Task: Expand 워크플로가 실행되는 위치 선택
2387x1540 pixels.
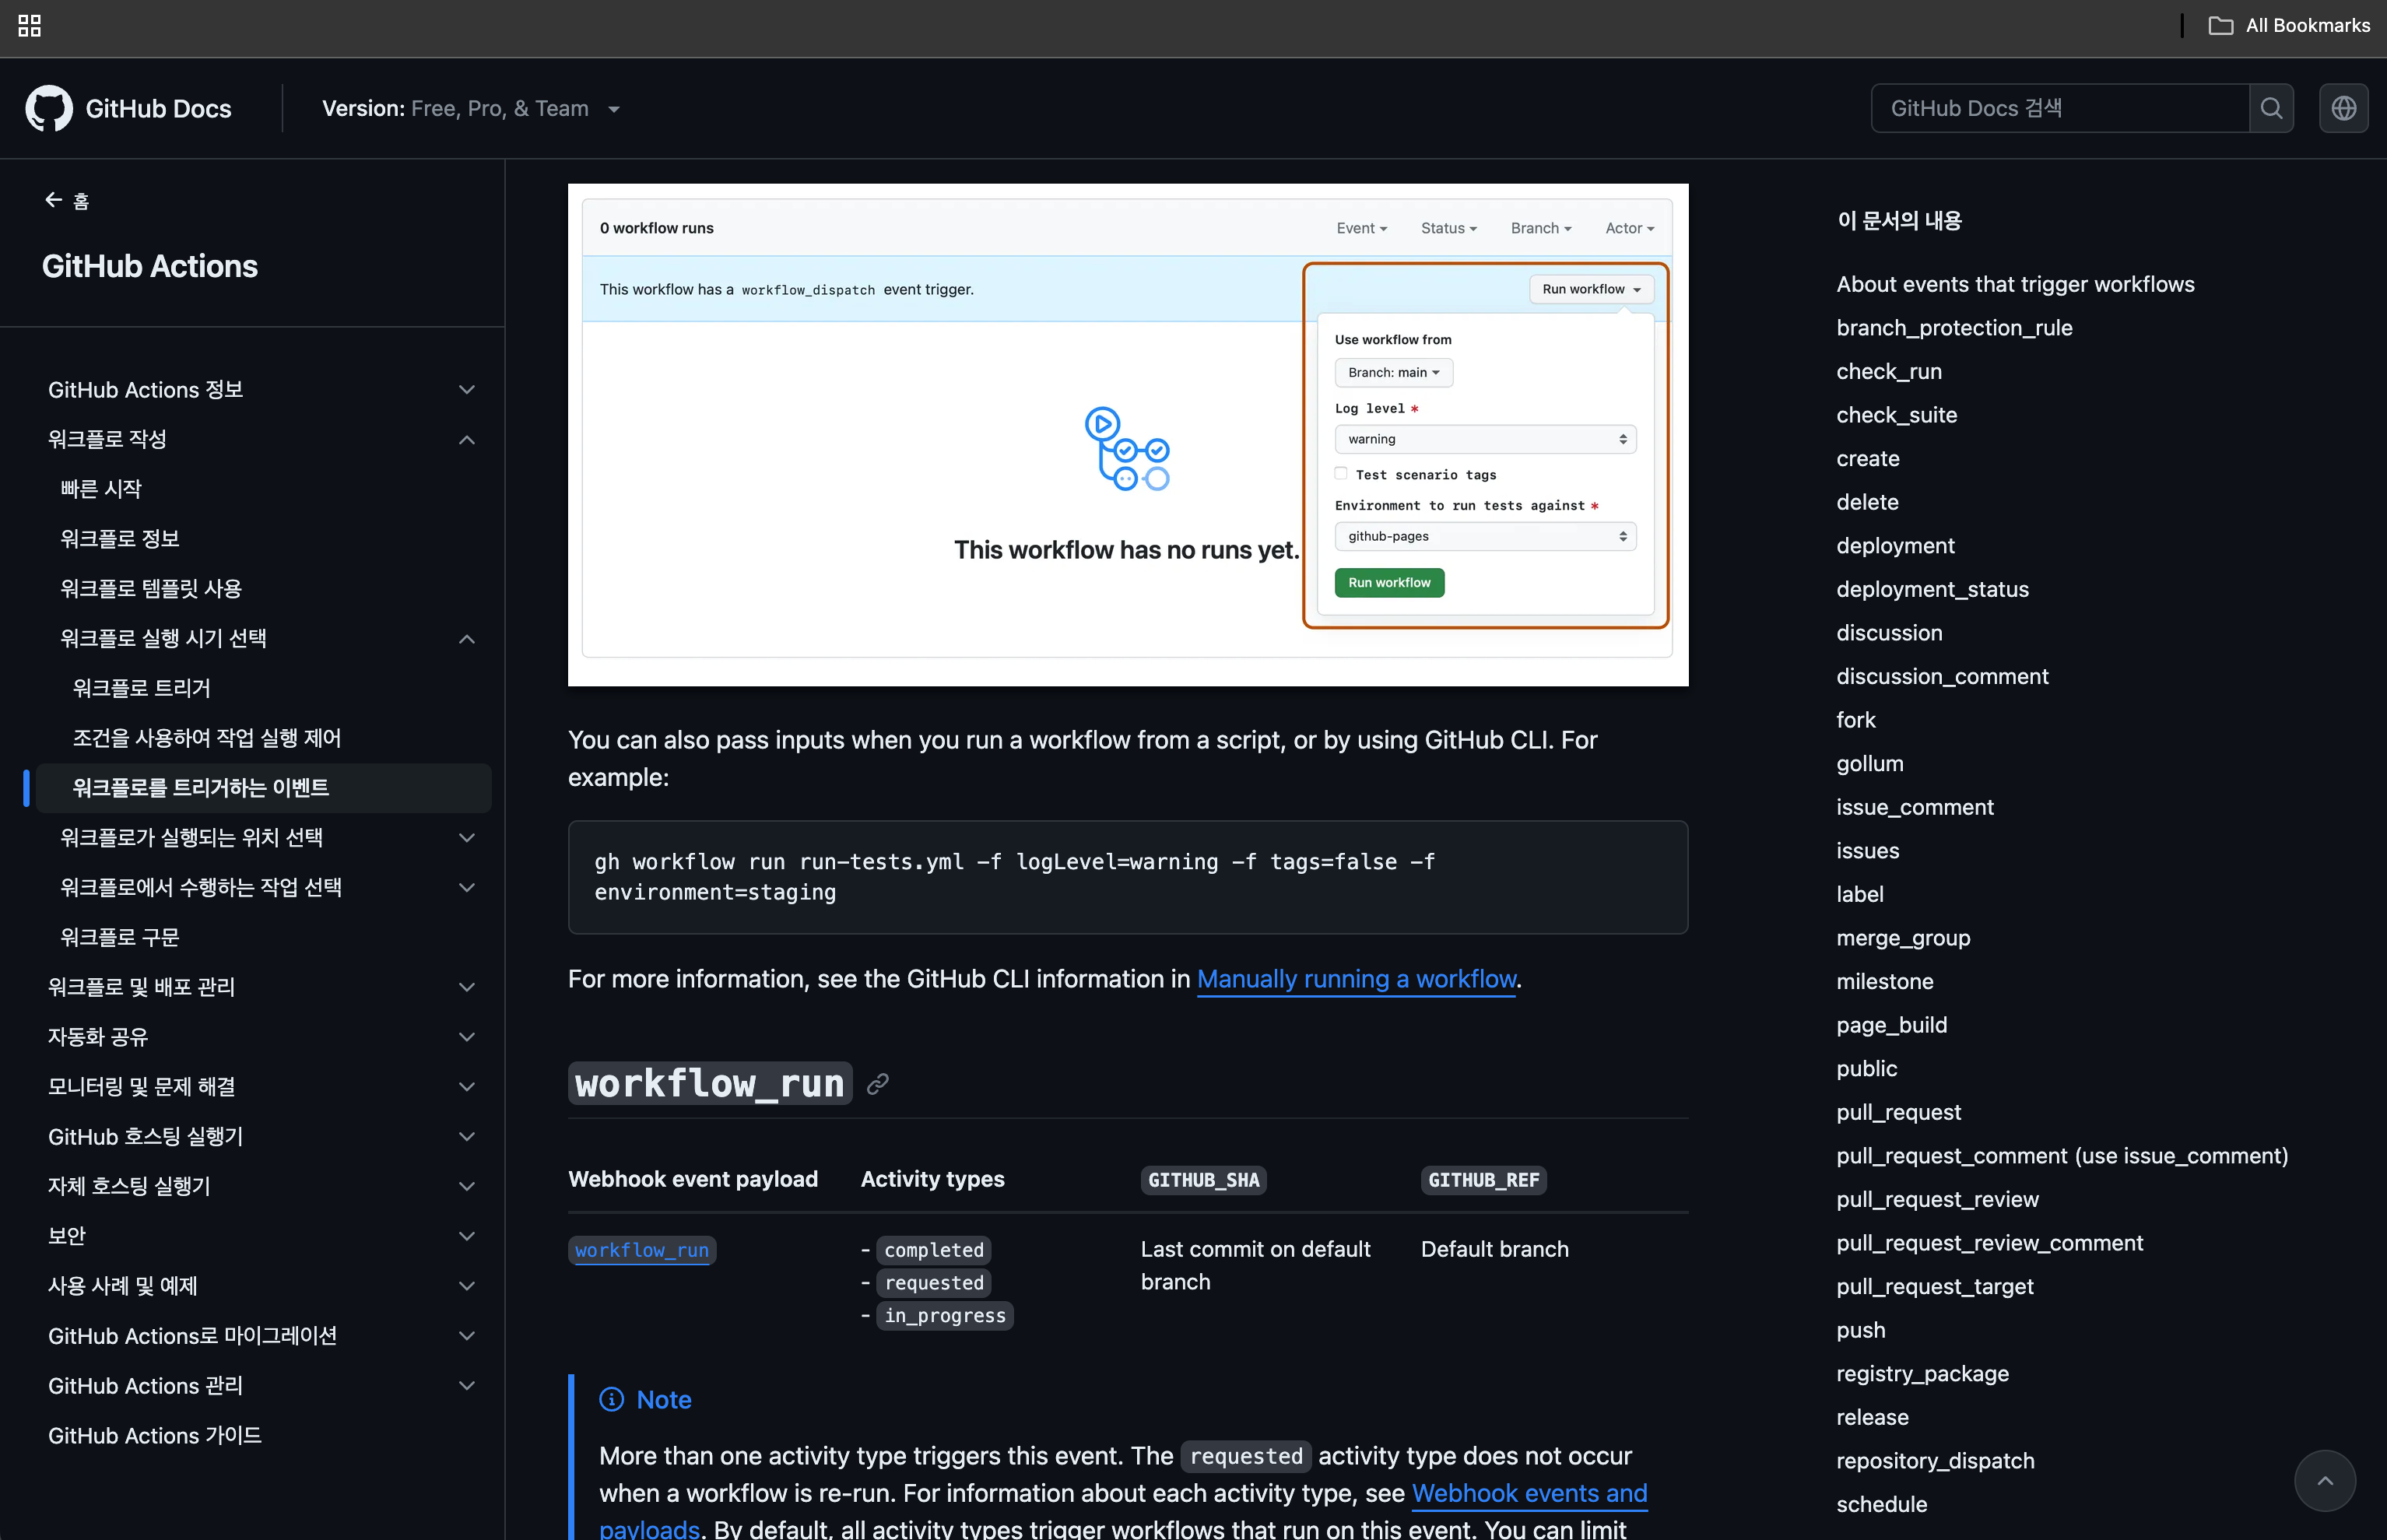Action: pos(466,838)
